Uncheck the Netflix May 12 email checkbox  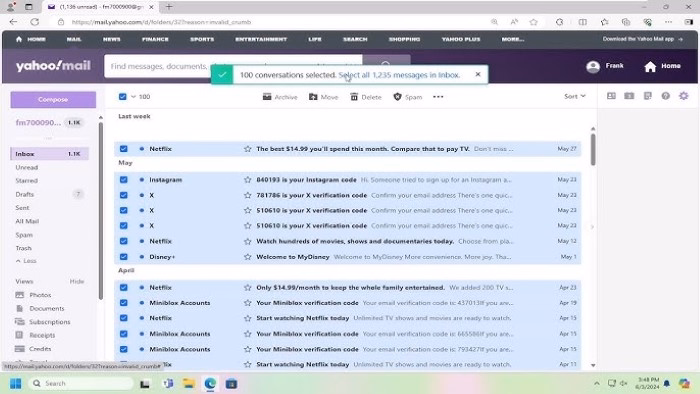coord(124,241)
